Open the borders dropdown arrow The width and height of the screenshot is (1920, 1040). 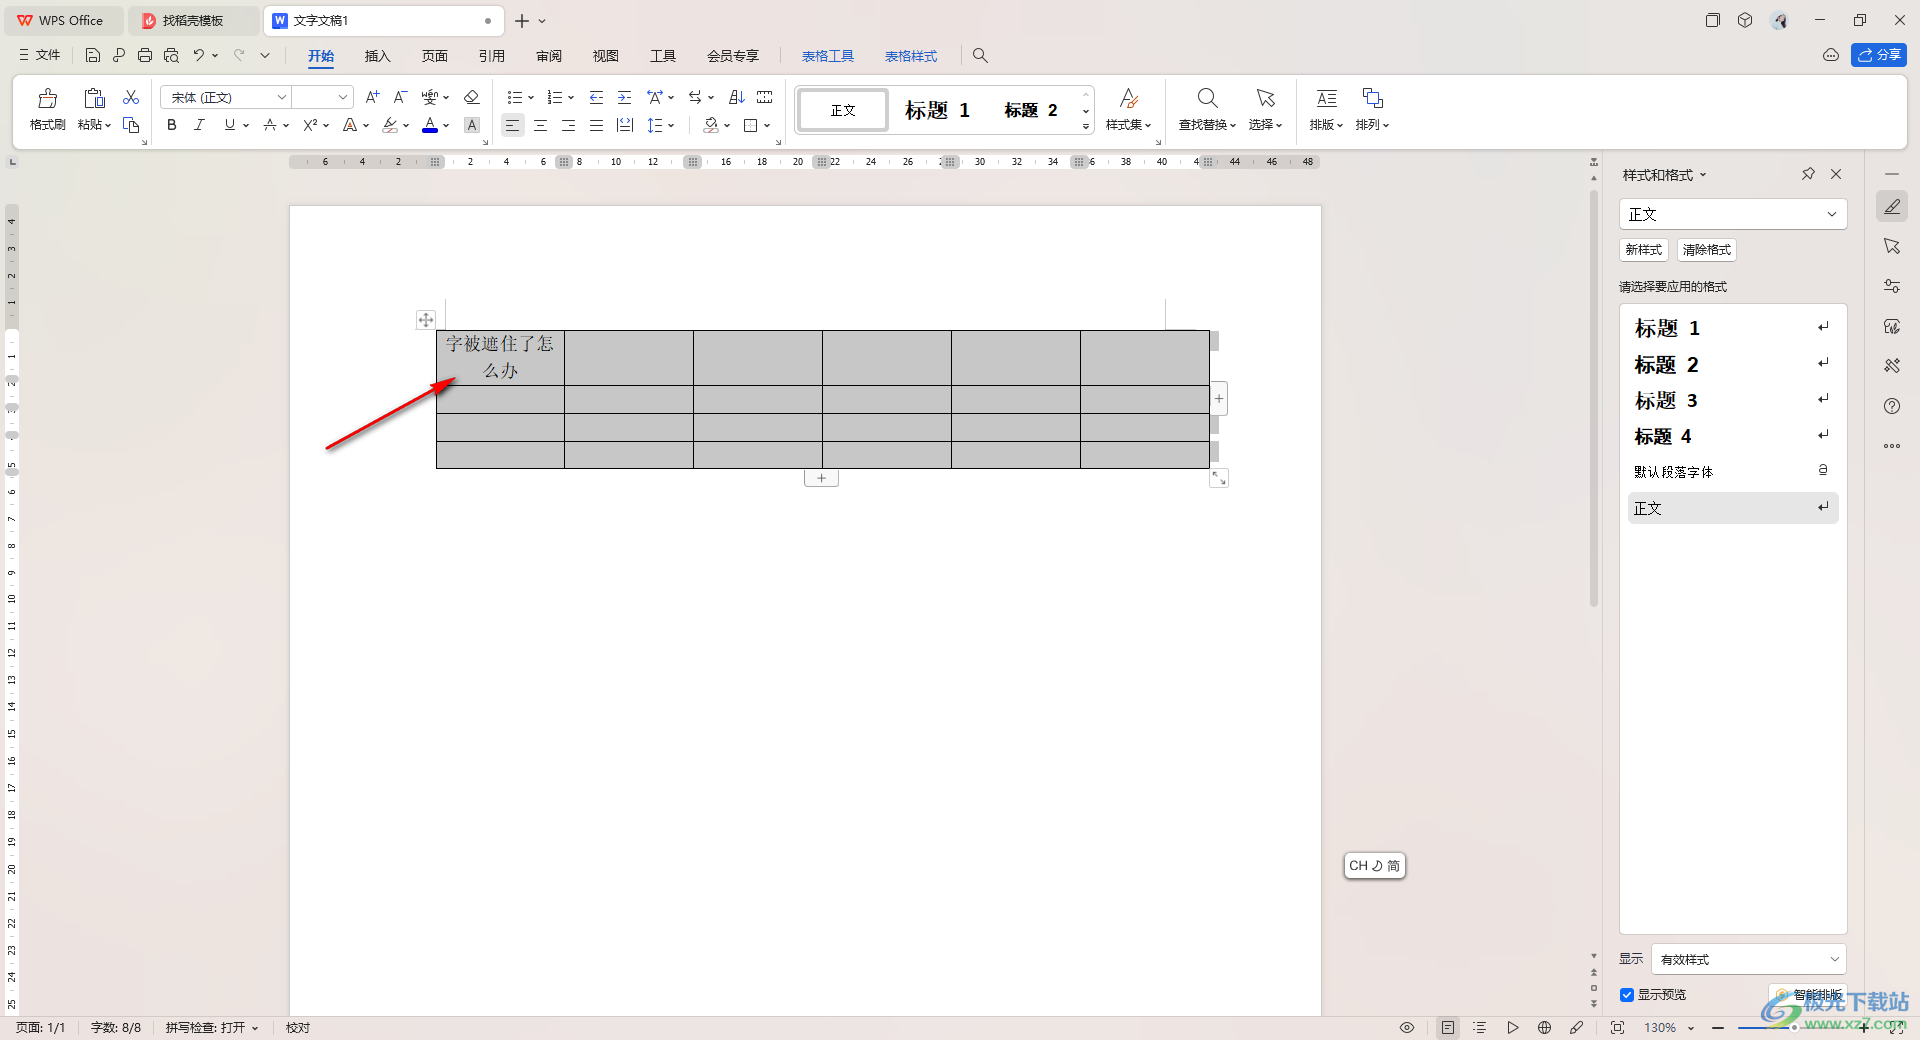tap(767, 126)
